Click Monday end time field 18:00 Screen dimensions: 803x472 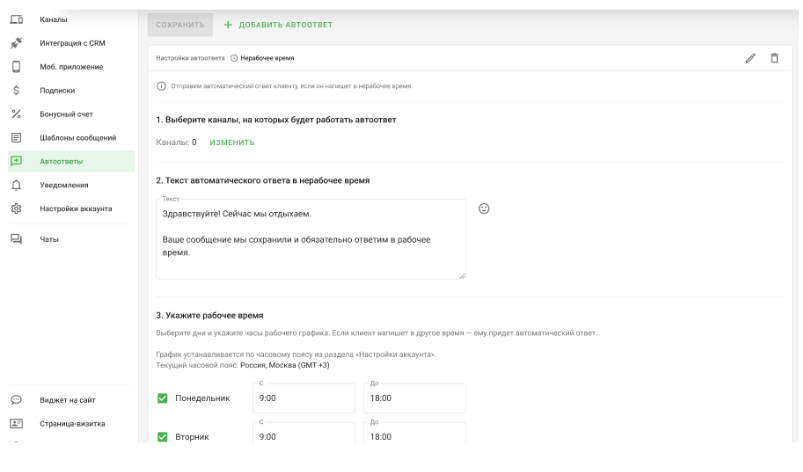[414, 398]
